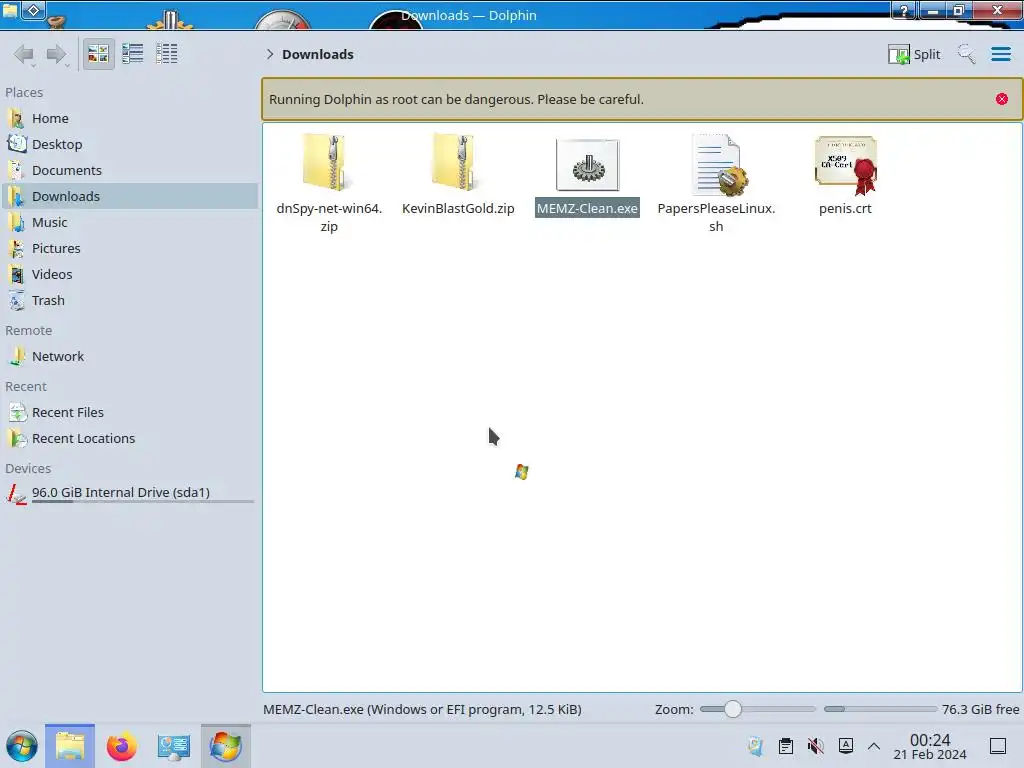Unmute the audio volume tray icon

coord(815,746)
